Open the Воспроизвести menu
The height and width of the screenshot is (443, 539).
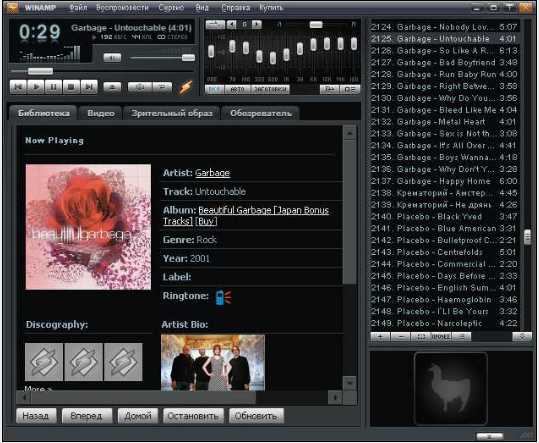coord(122,8)
